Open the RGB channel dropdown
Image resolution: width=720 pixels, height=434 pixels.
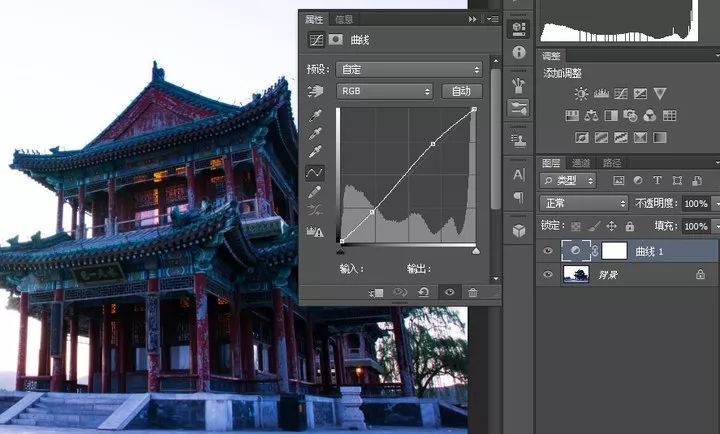click(385, 91)
